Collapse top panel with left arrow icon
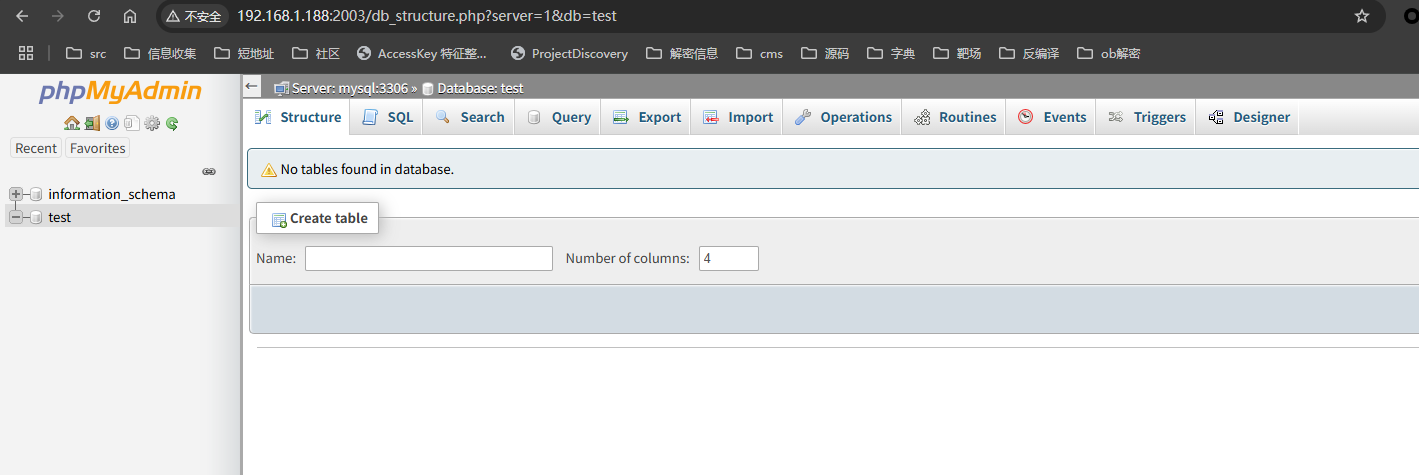The height and width of the screenshot is (475, 1419). [252, 87]
